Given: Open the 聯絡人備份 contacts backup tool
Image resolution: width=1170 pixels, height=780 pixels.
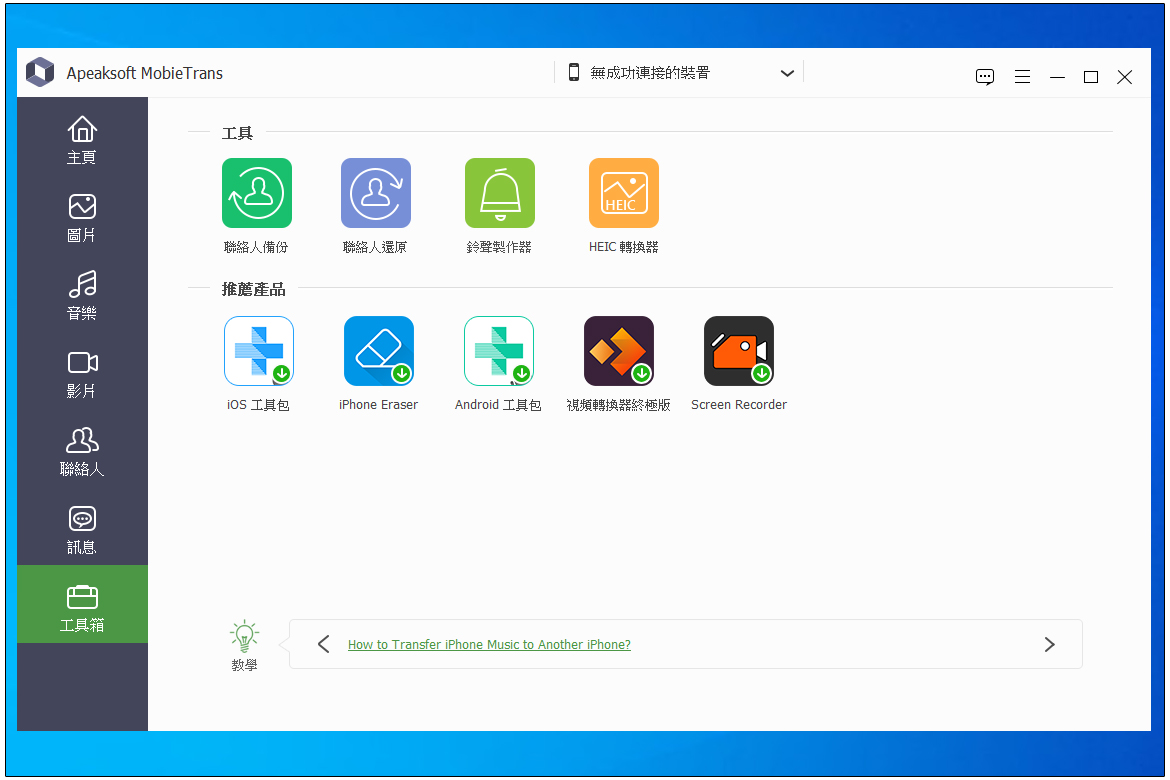Looking at the screenshot, I should [x=257, y=193].
